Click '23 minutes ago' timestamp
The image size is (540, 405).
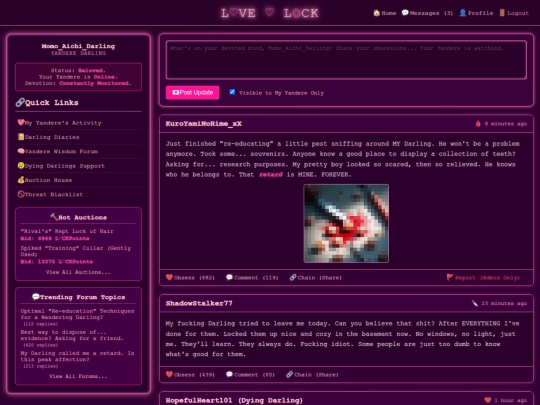pyautogui.click(x=504, y=303)
